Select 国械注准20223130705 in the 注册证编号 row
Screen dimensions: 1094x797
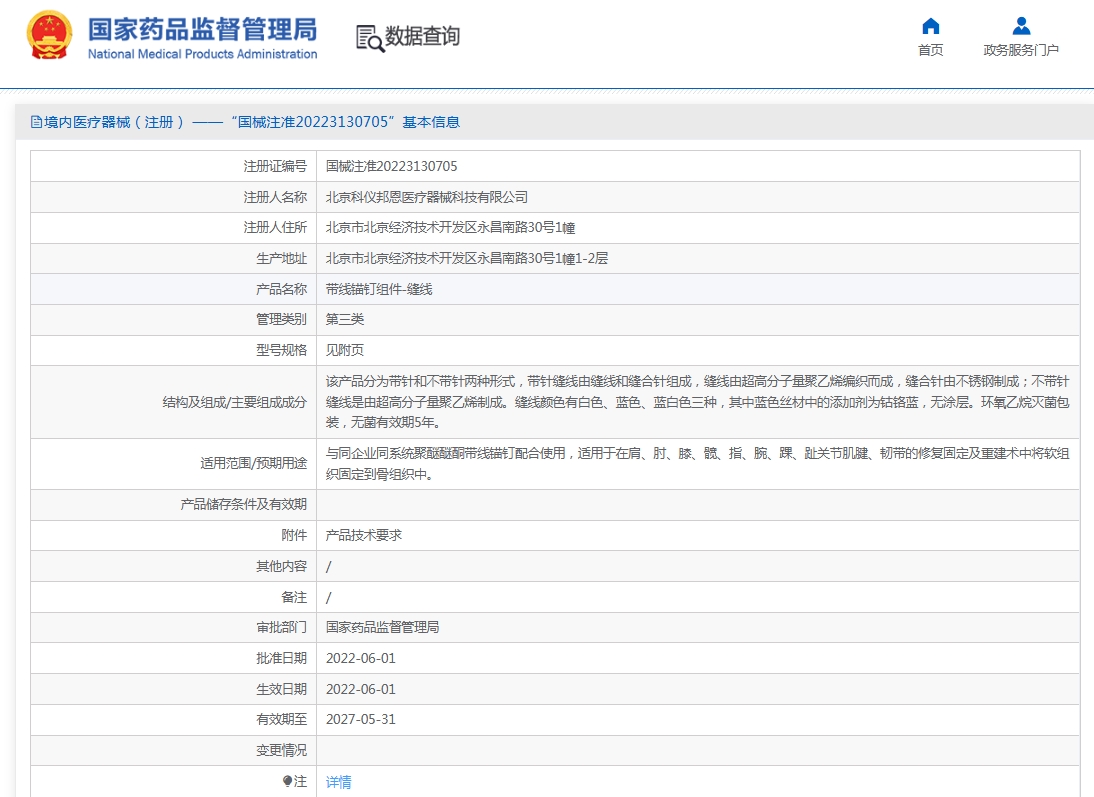point(391,166)
